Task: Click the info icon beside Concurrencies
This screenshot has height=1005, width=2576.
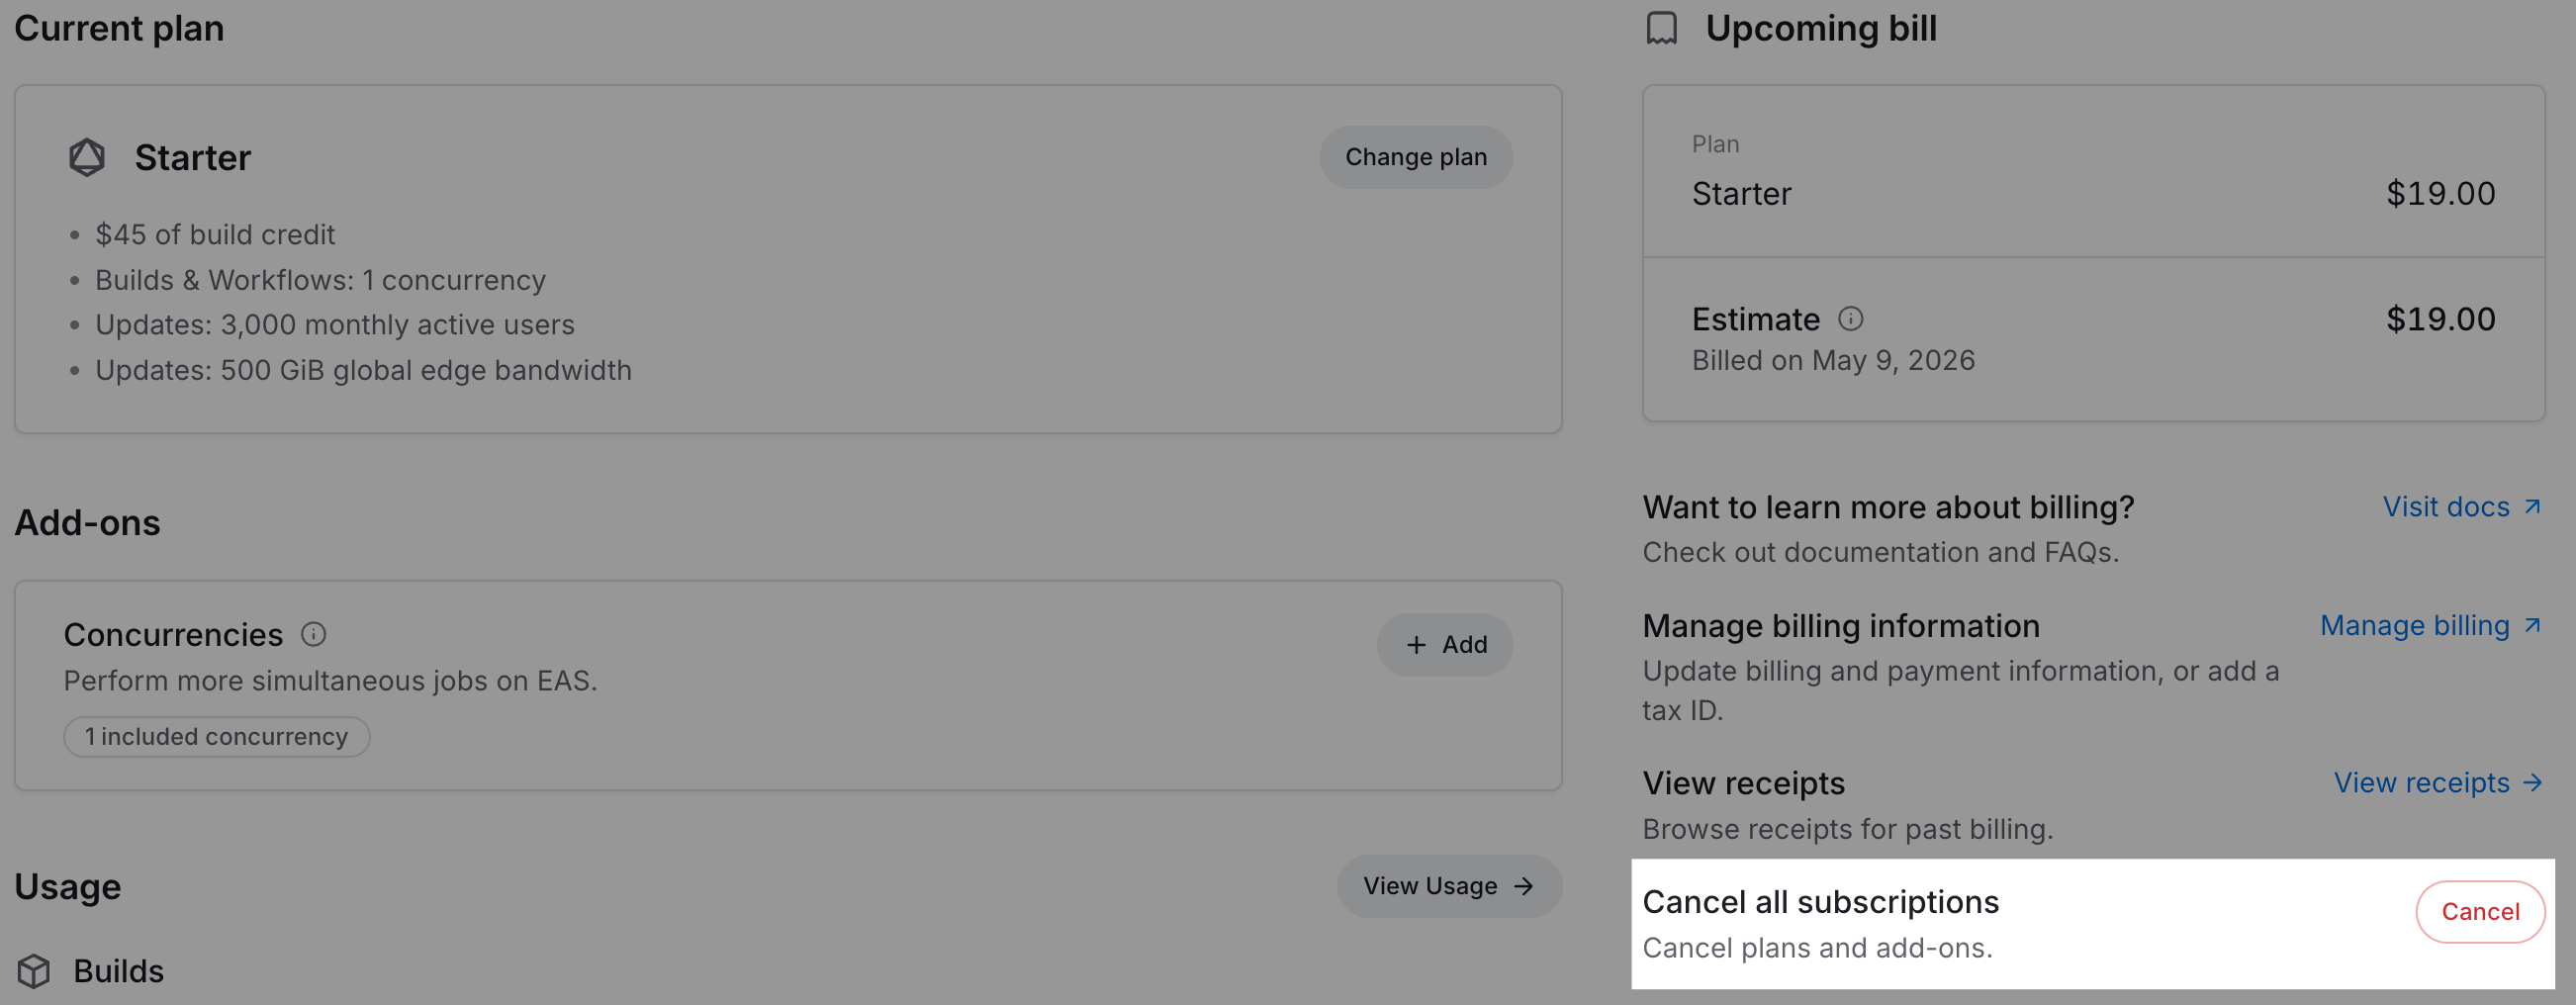Action: [314, 634]
